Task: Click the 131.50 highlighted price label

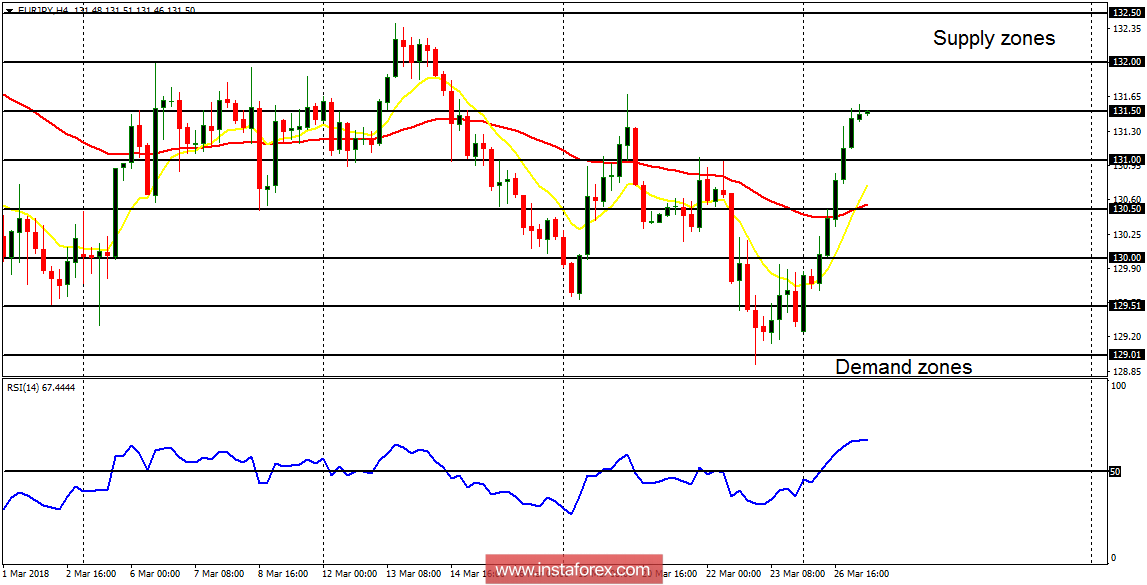Action: [1127, 111]
